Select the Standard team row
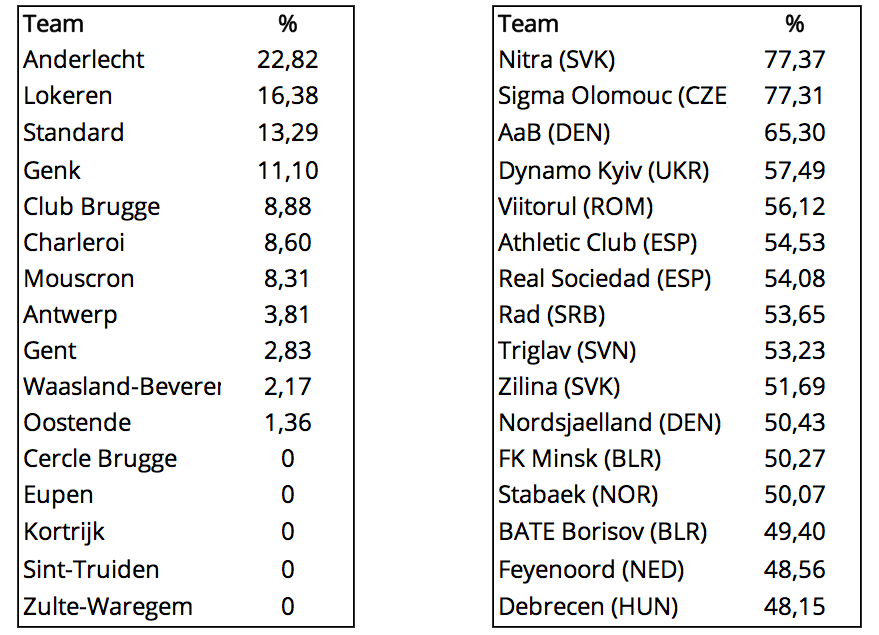Screen dimensions: 879x635 pyautogui.click(x=186, y=133)
